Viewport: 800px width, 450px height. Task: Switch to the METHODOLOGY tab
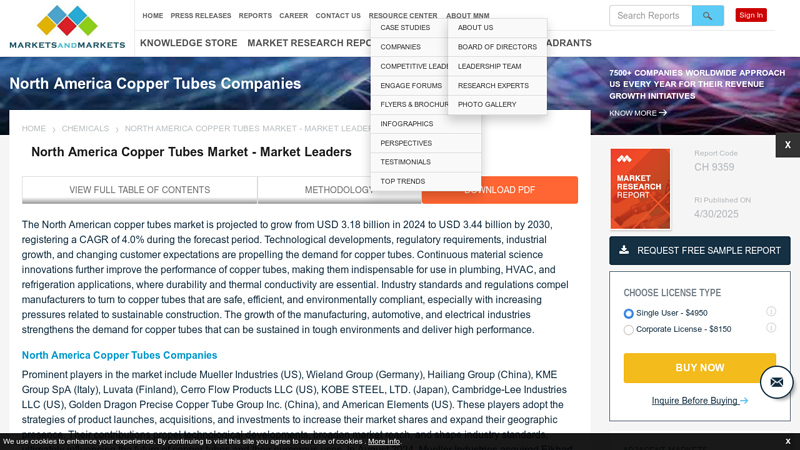tap(340, 190)
